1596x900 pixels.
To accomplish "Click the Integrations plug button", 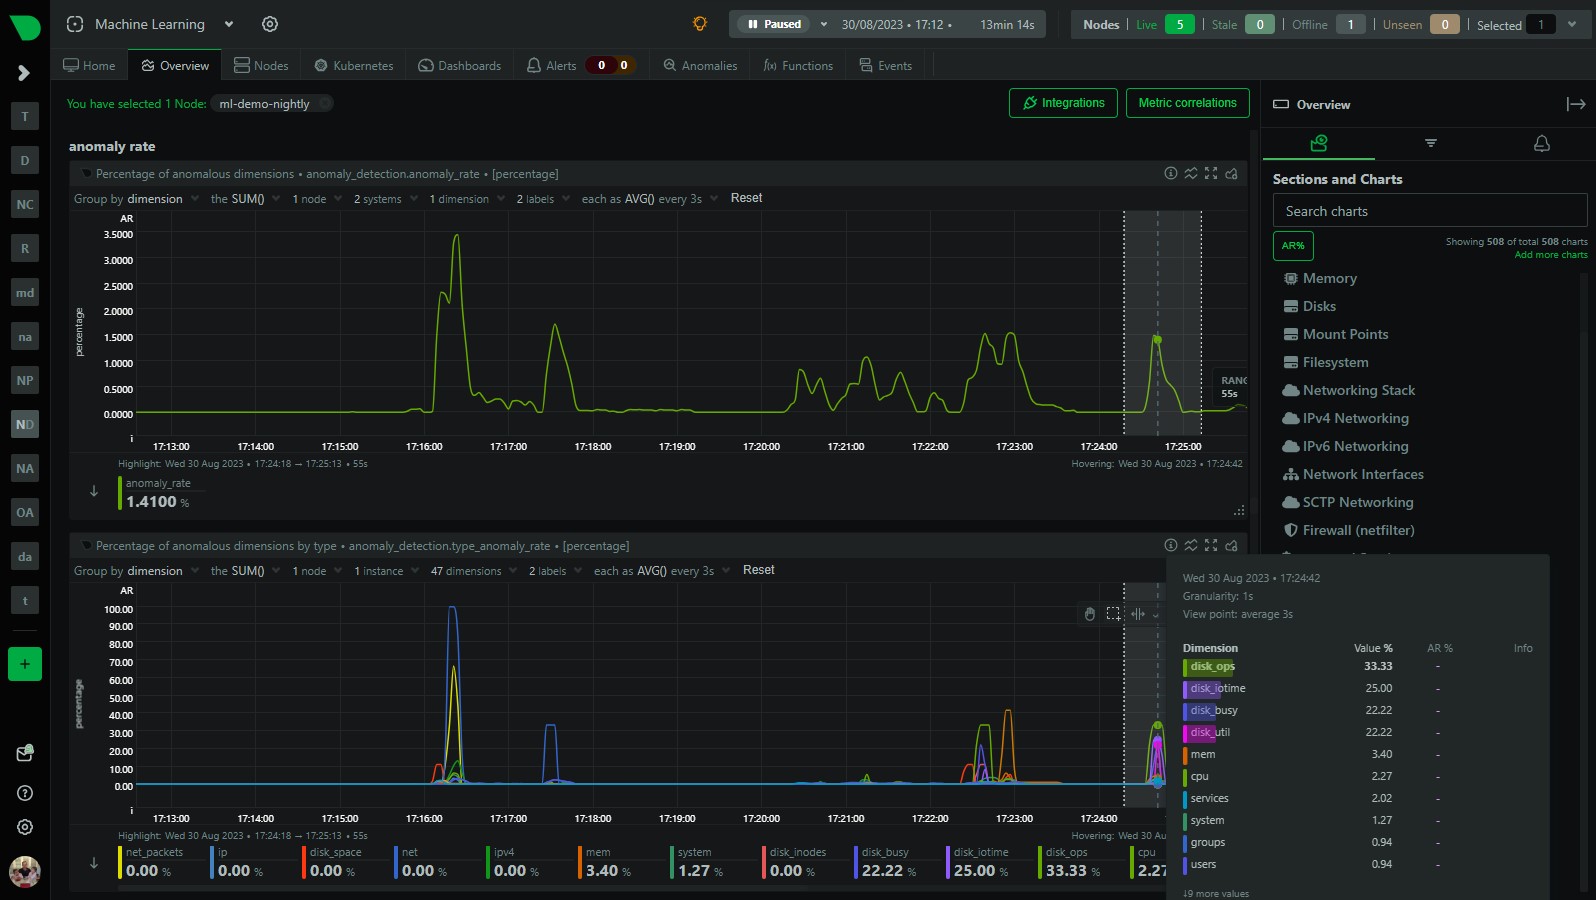I will click(1063, 103).
